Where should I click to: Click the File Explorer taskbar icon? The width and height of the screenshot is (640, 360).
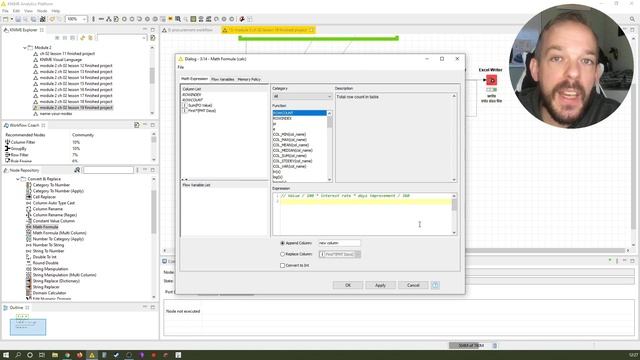(x=55, y=355)
